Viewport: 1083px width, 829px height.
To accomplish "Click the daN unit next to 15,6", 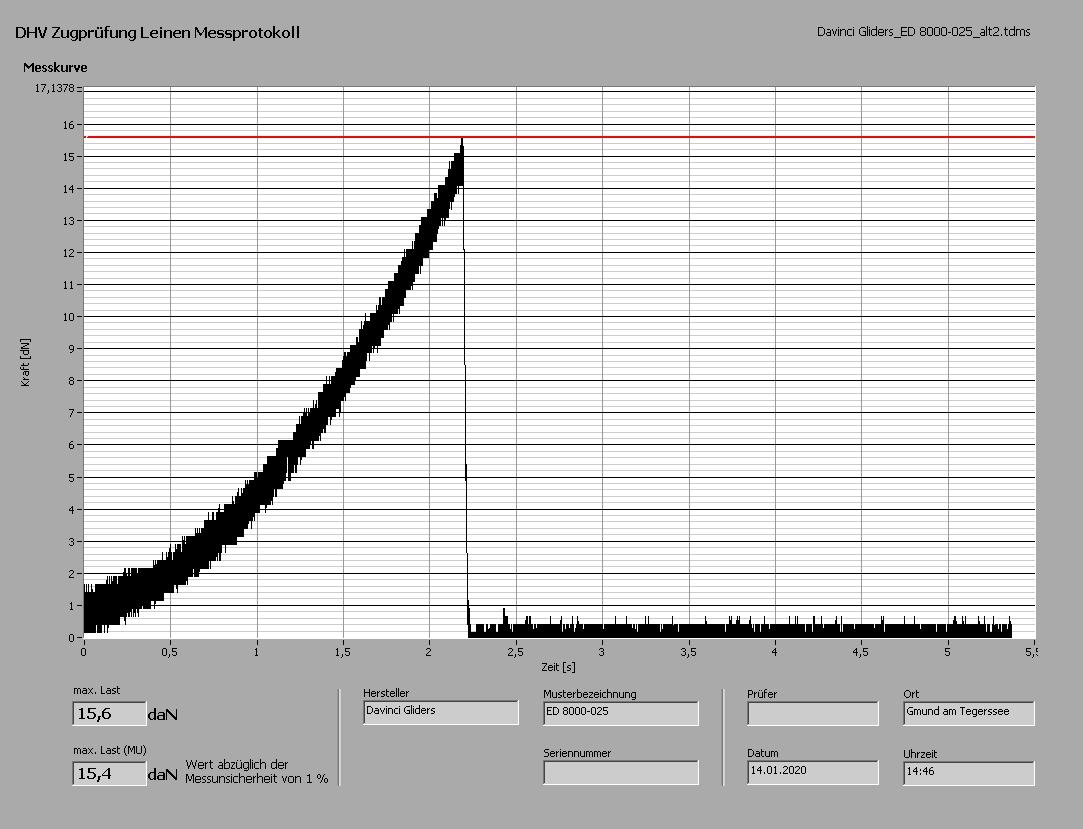I will pos(163,714).
